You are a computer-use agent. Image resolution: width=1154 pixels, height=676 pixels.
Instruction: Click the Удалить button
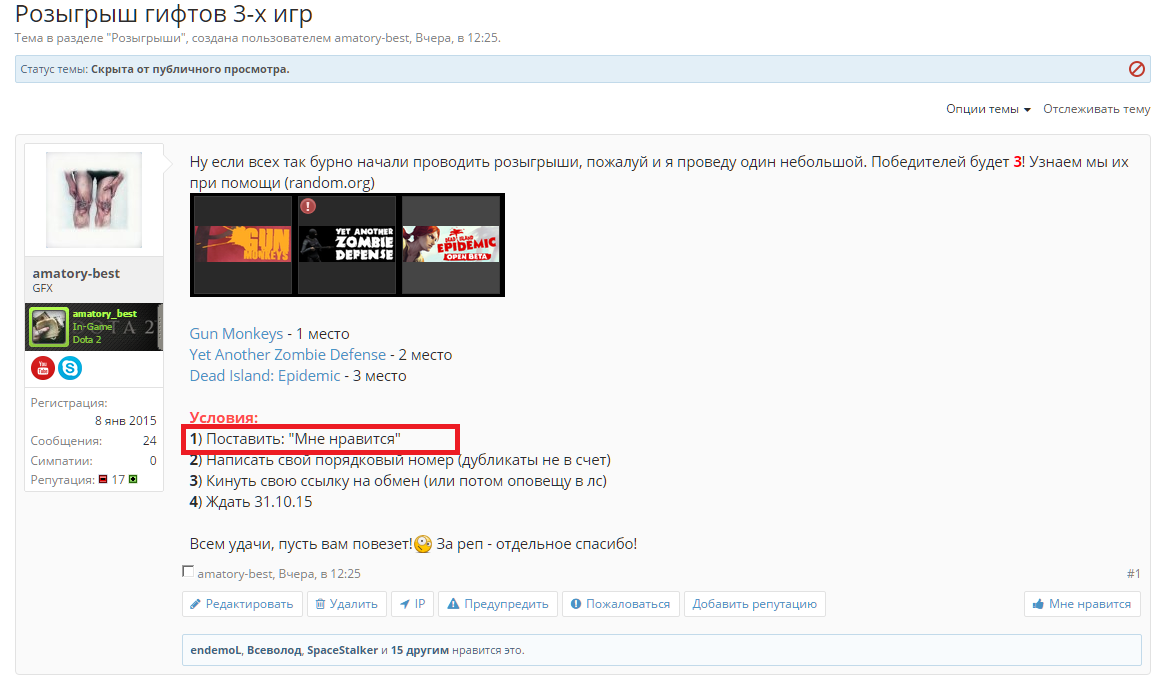tap(347, 604)
